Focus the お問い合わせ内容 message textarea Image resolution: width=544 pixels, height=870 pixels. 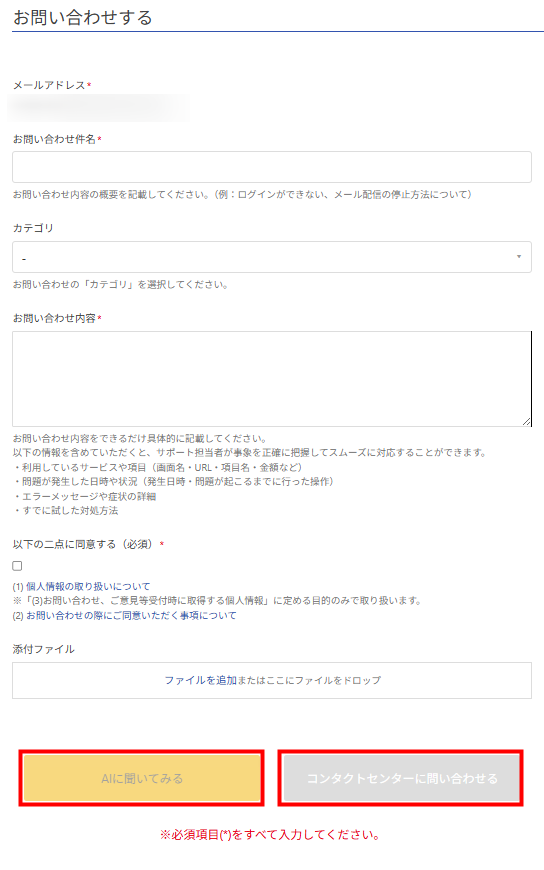[x=272, y=379]
